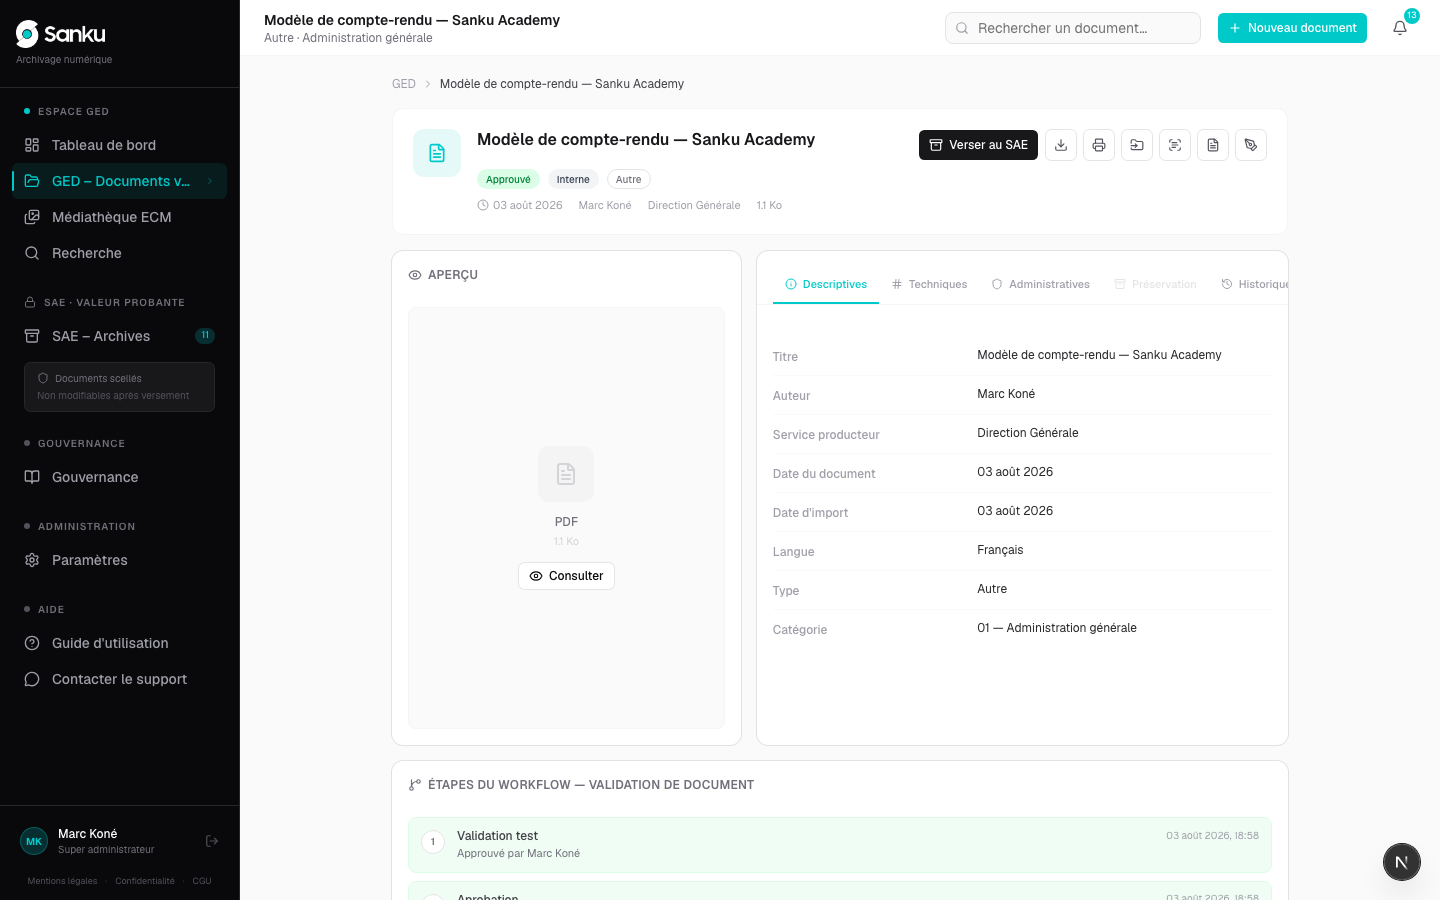The height and width of the screenshot is (900, 1440).
Task: Go to Recherche in sidebar
Action: [120, 253]
